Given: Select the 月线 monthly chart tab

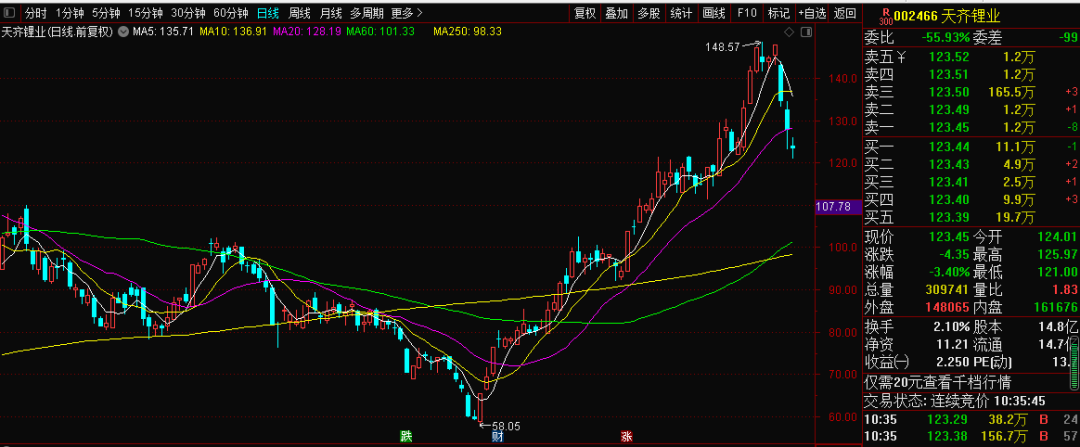Looking at the screenshot, I should coord(331,13).
